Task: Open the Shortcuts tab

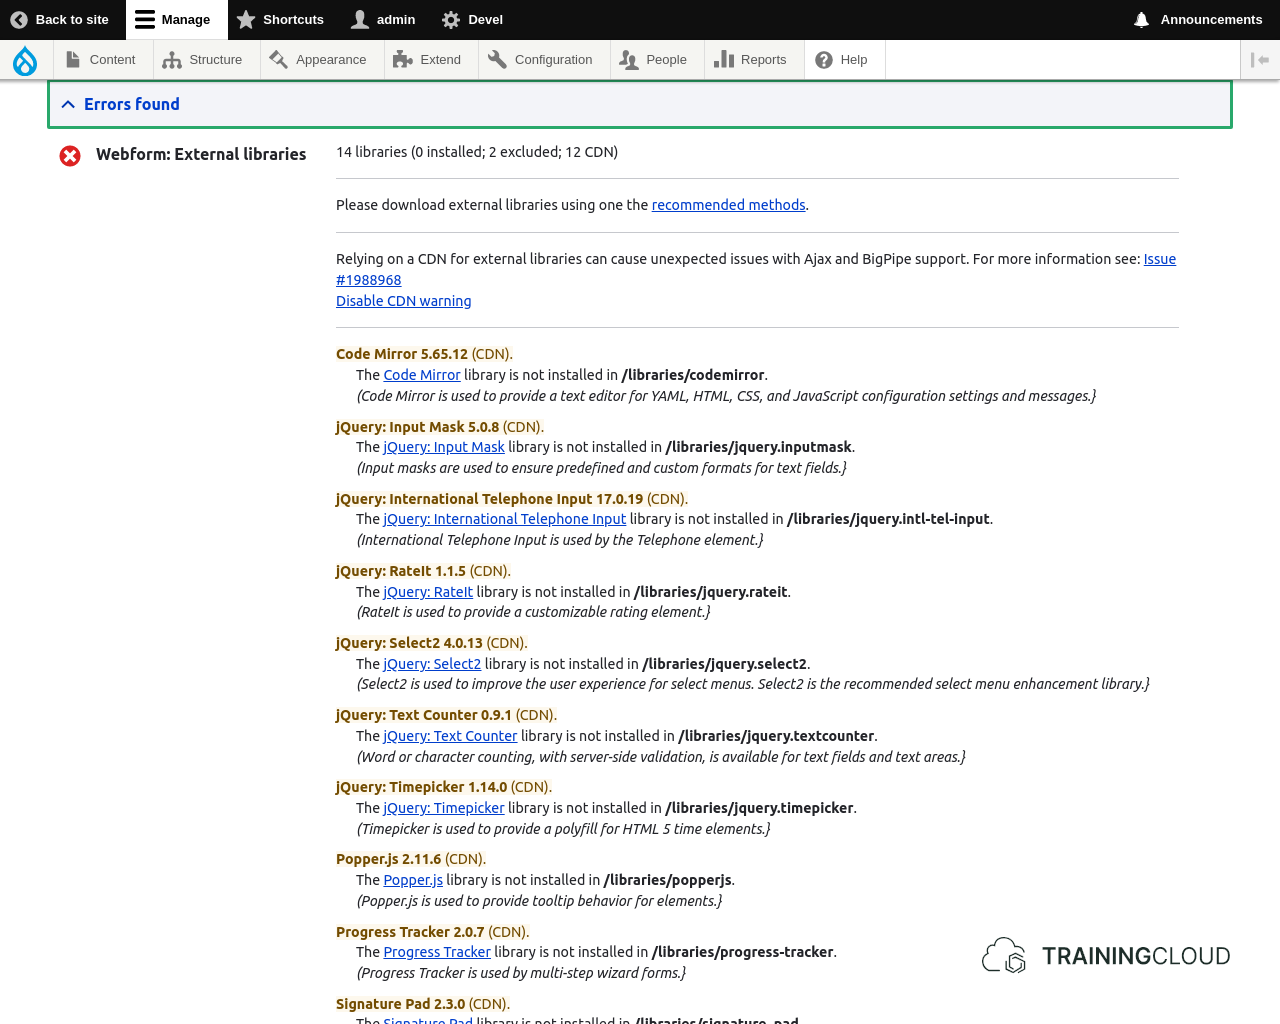Action: pyautogui.click(x=281, y=20)
